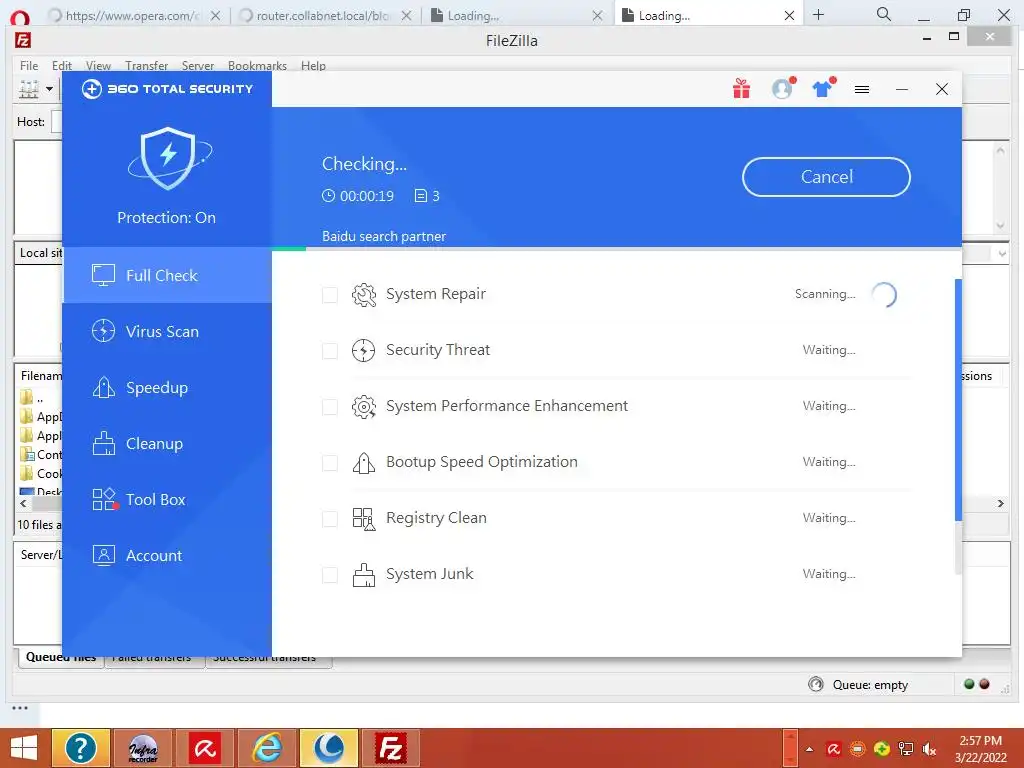
Task: Open FileZilla File menu
Action: point(29,65)
